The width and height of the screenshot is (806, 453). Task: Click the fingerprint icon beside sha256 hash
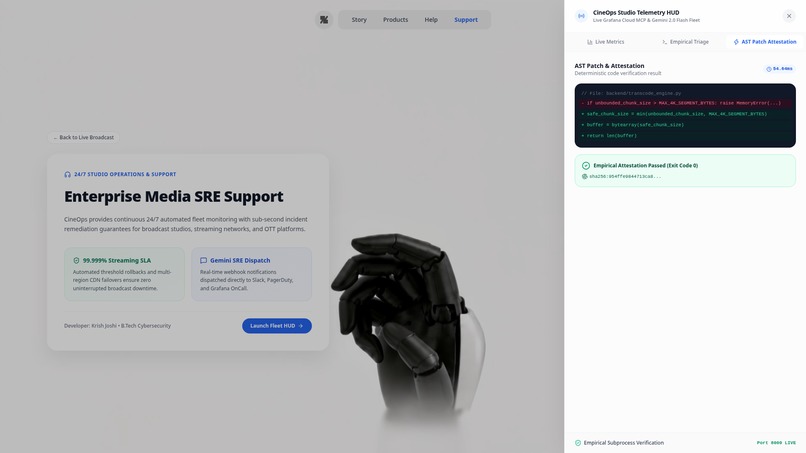[x=584, y=176]
